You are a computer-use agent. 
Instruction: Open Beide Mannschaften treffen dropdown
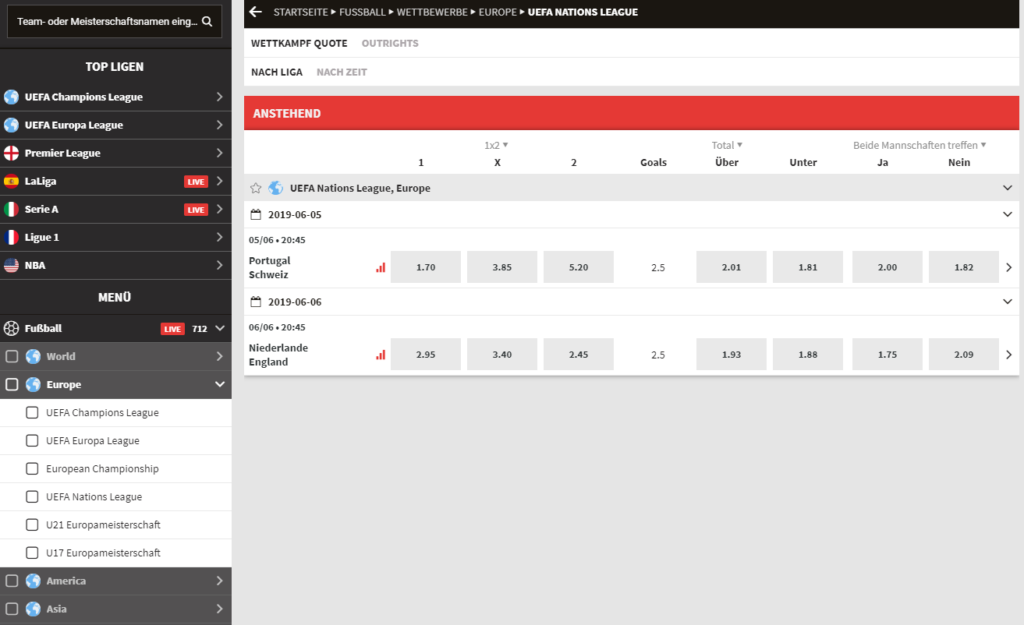[x=920, y=145]
